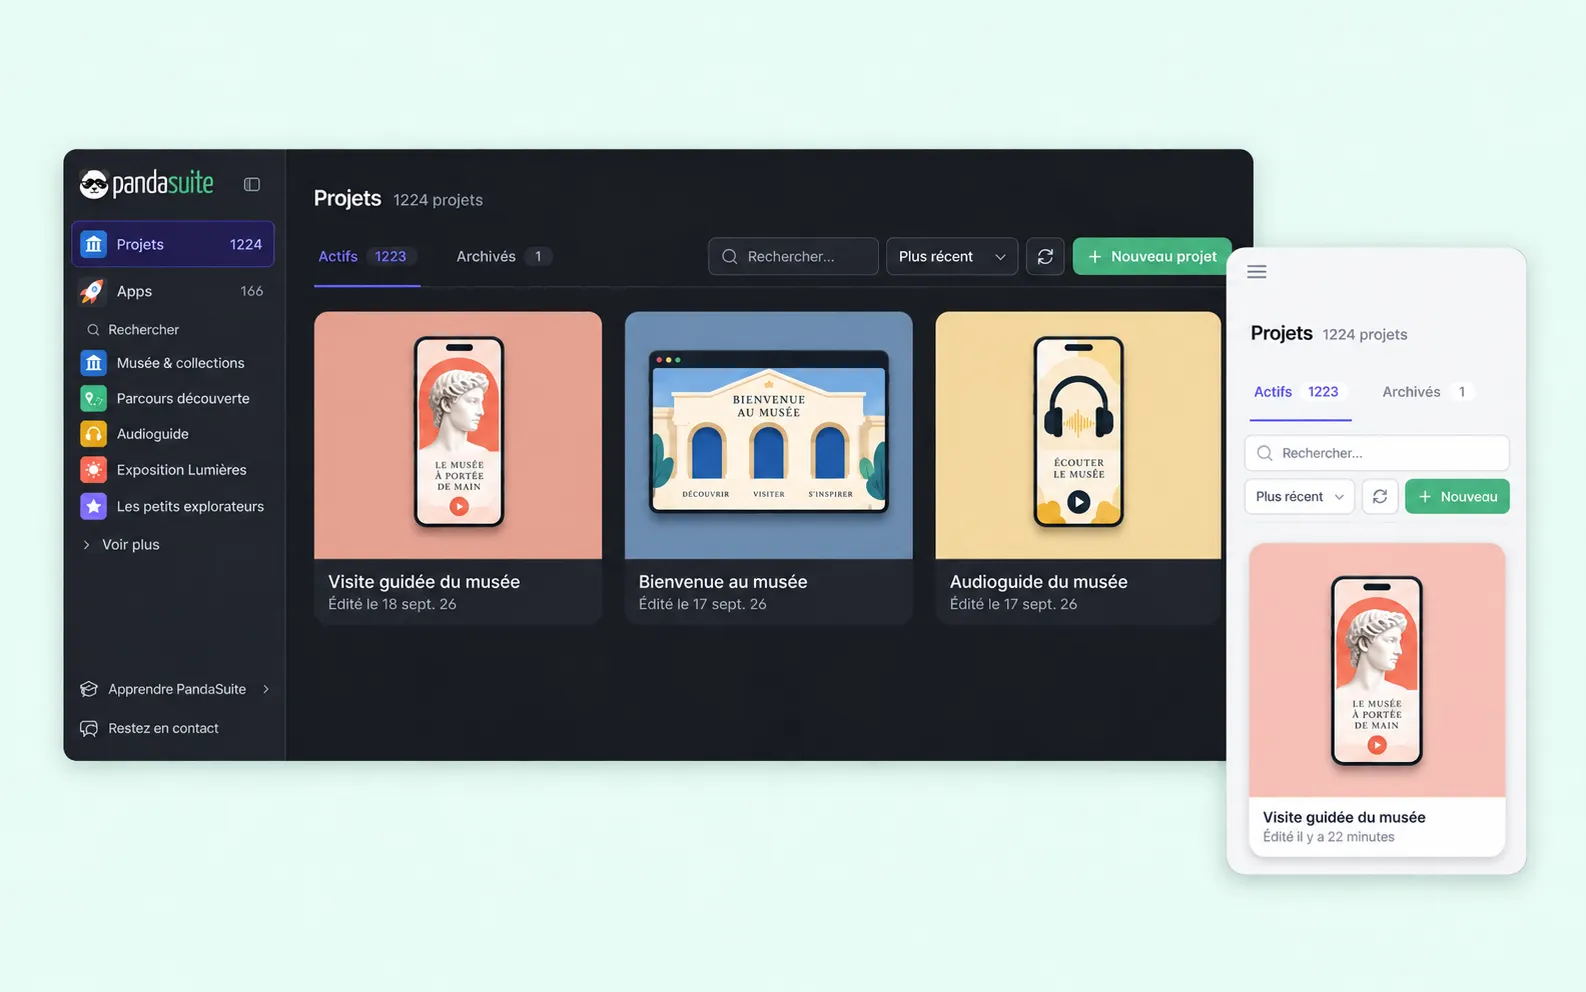Open Visite guidée du musée card in mobile view
The width and height of the screenshot is (1586, 992).
(x=1377, y=700)
